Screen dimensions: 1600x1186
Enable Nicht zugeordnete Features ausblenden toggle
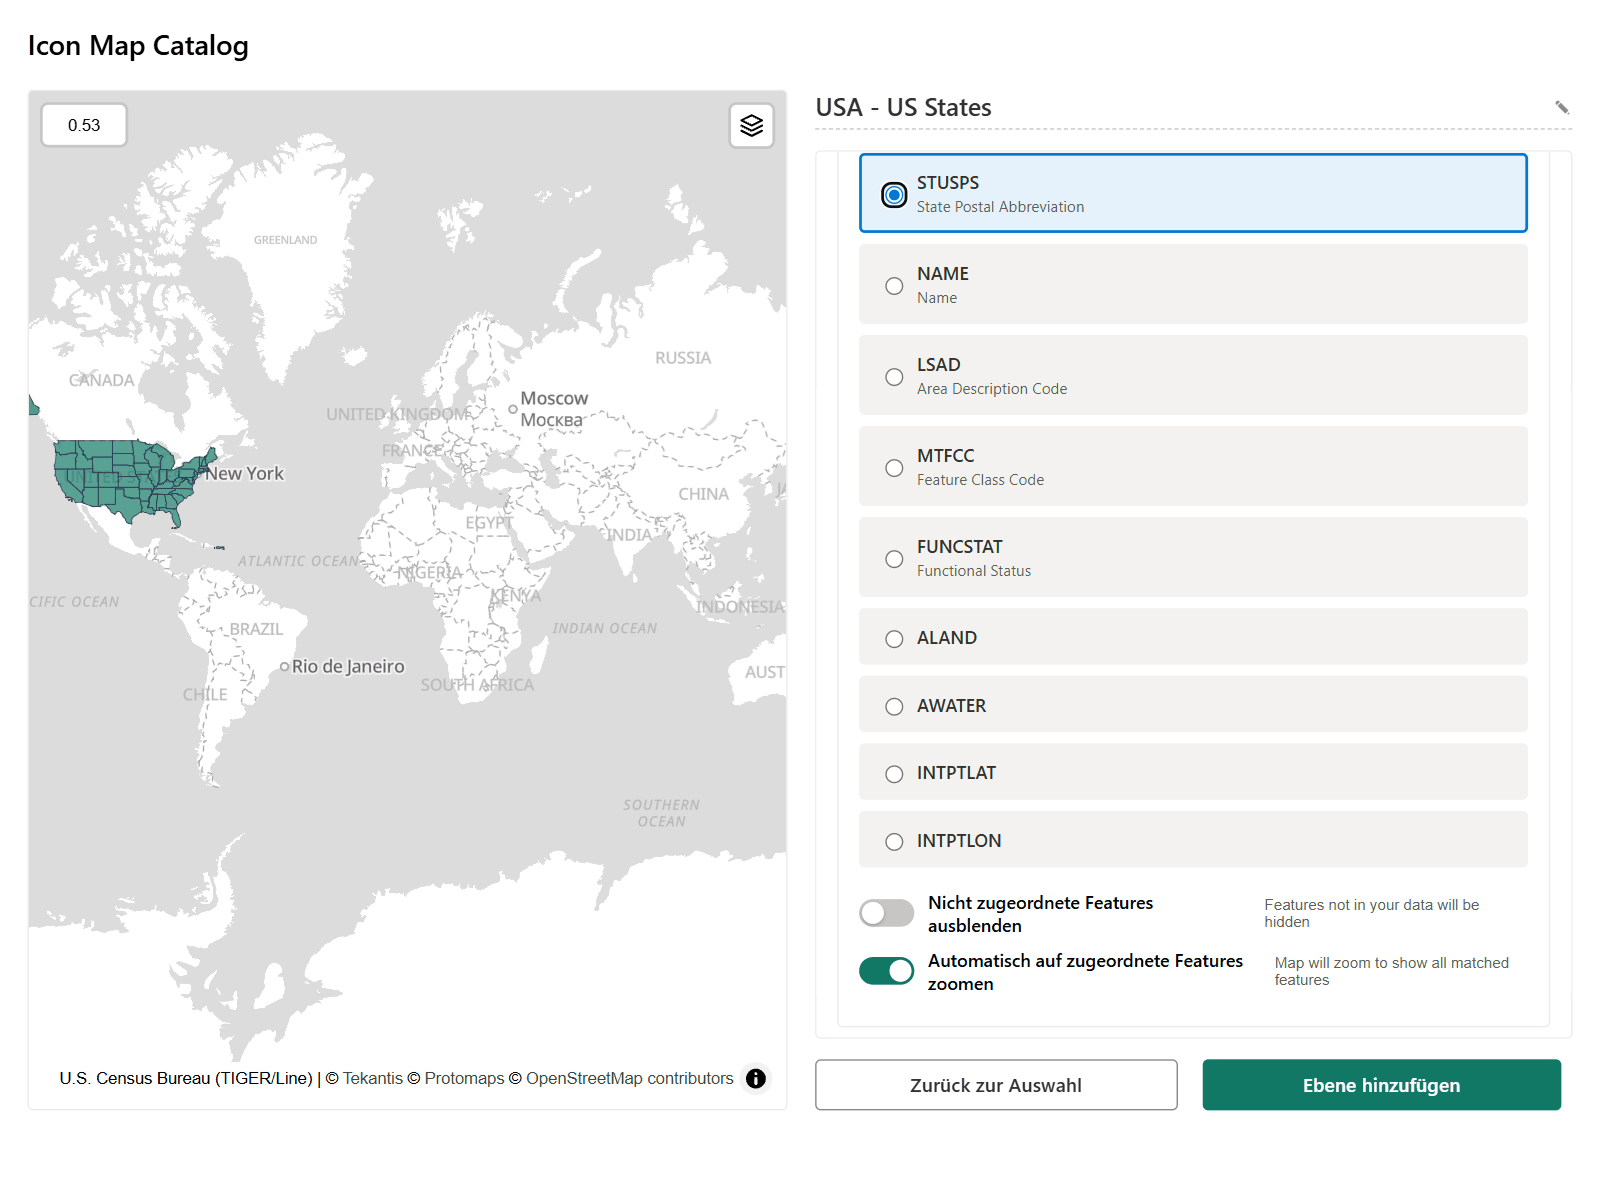(x=886, y=913)
